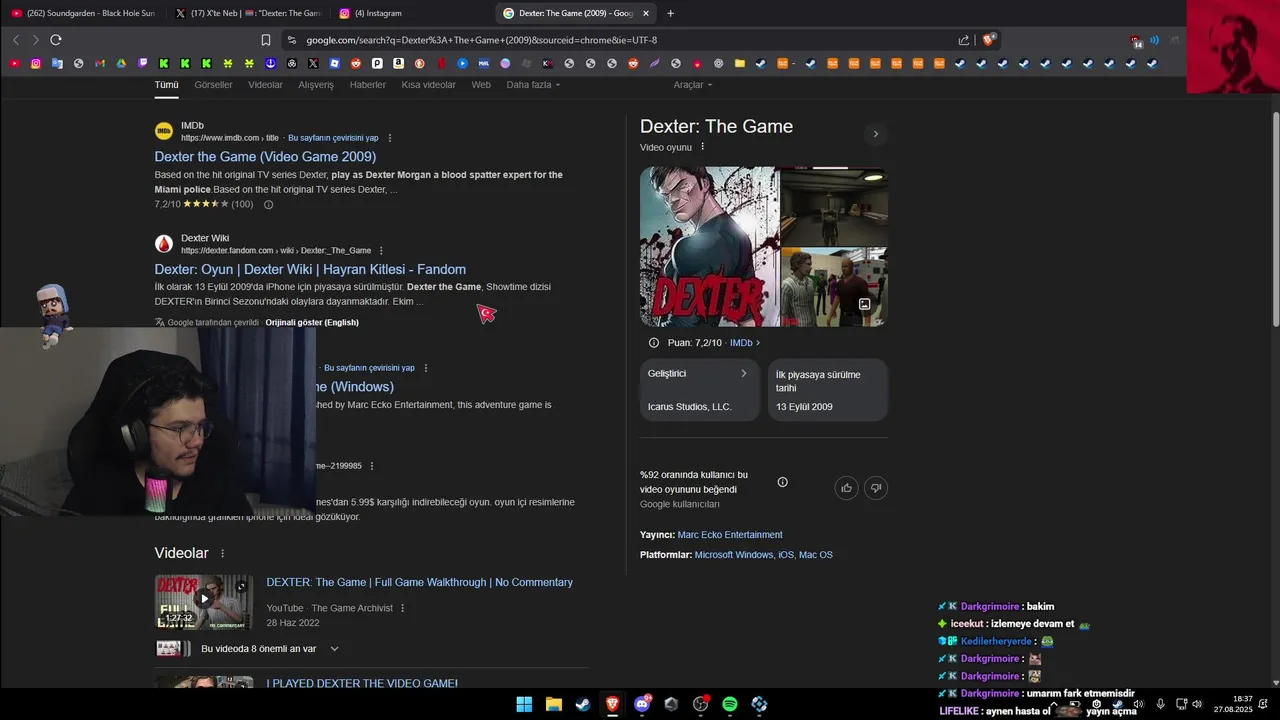Open the Gmail bookmark in the bookmarks bar
Viewport: 1280px width, 720px height.
(x=100, y=63)
